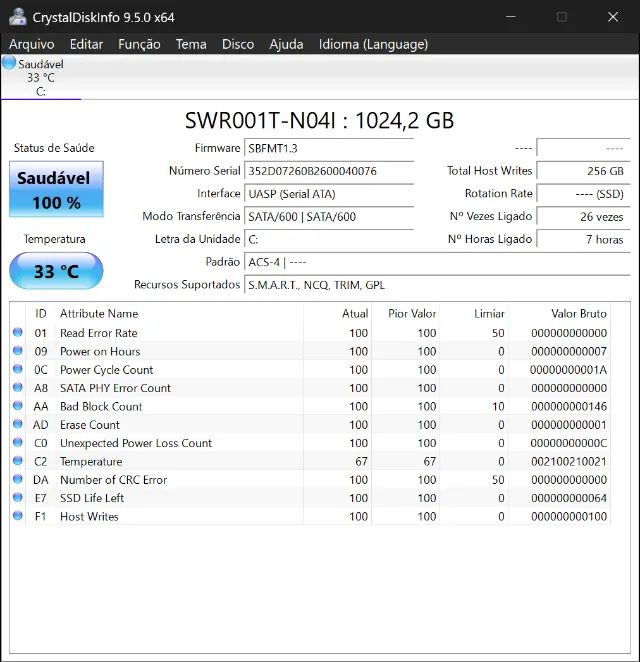Image resolution: width=640 pixels, height=662 pixels.
Task: Select the Power Cycle Count attribute name
Action: (x=106, y=369)
